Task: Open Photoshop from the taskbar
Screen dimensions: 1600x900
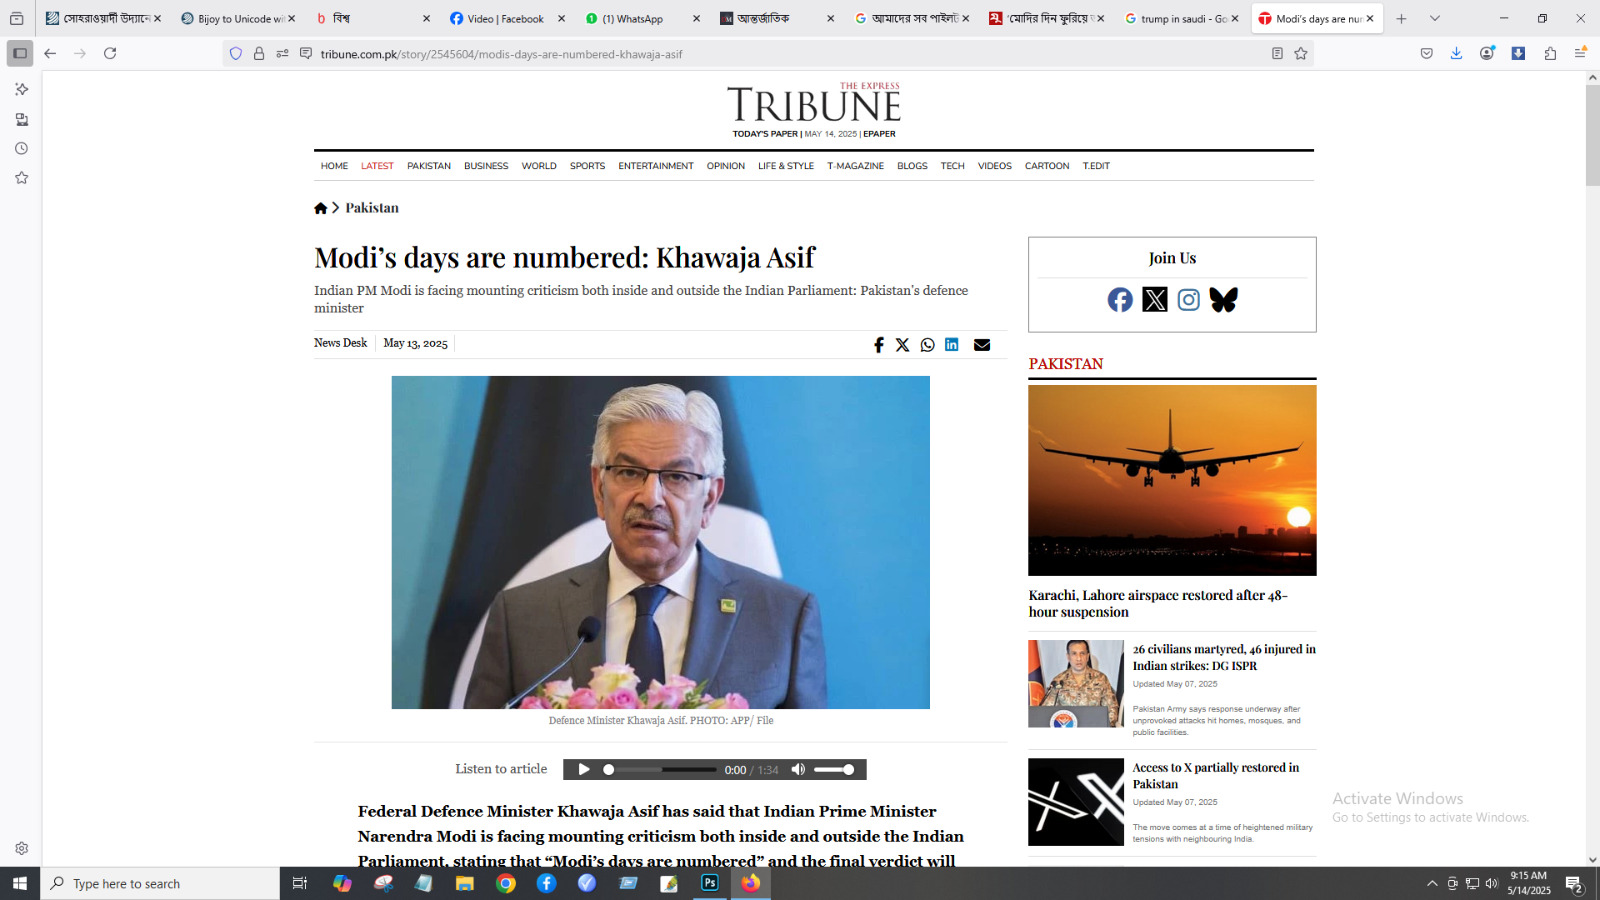Action: pos(710,883)
